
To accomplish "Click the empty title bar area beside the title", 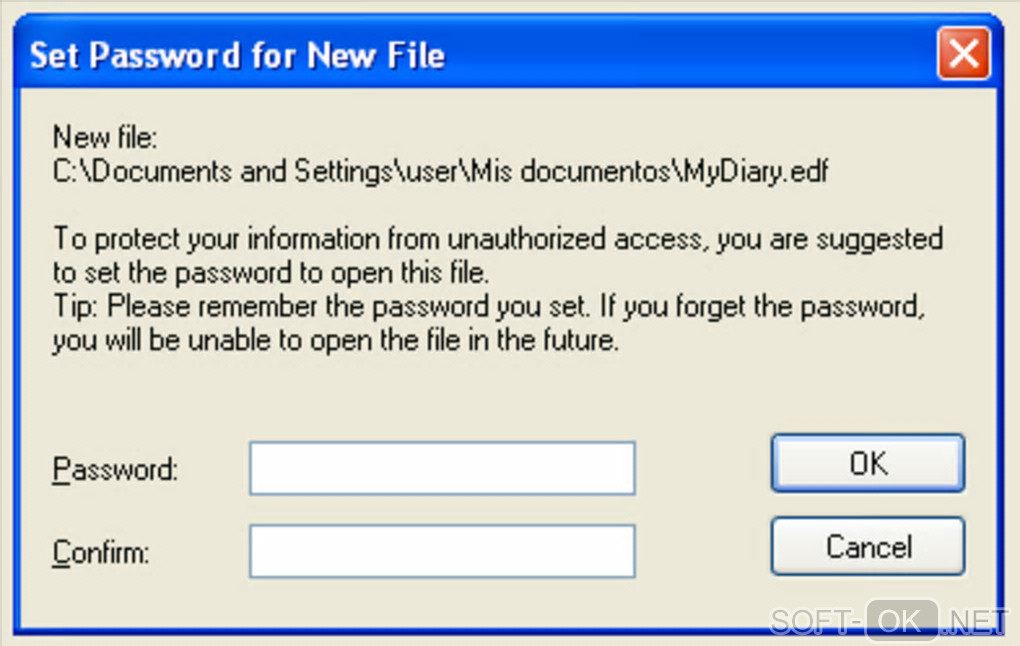I will pyautogui.click(x=690, y=55).
